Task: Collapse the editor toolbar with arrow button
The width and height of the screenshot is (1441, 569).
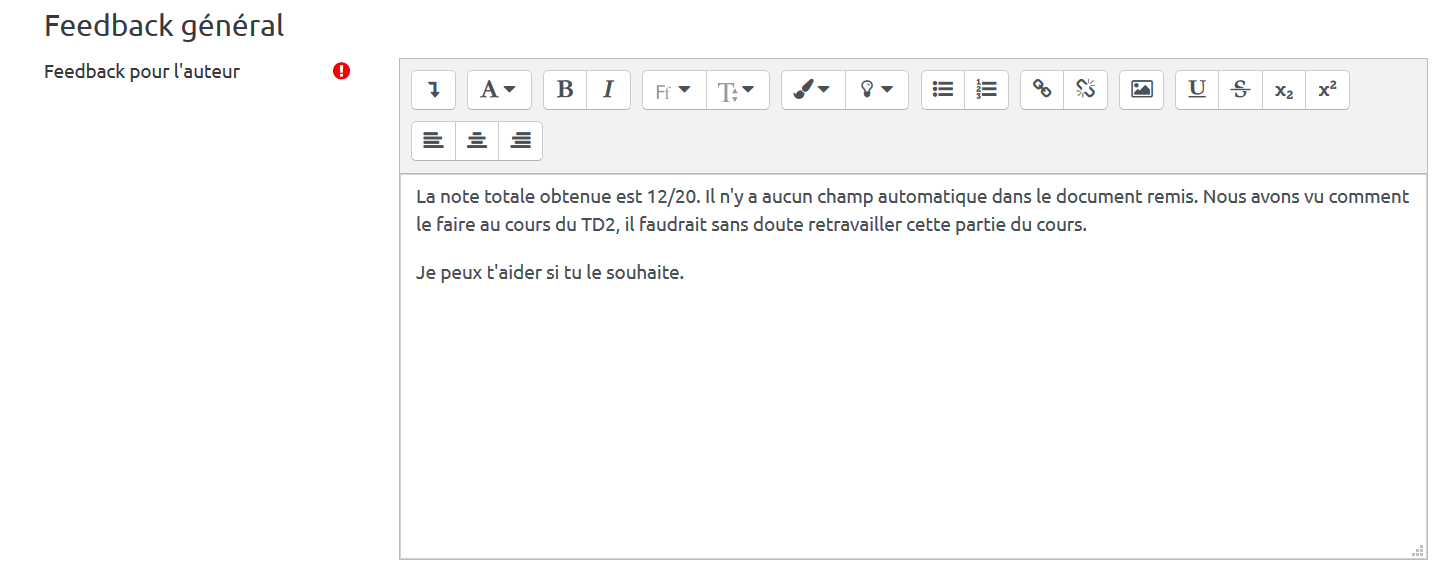Action: pos(434,90)
